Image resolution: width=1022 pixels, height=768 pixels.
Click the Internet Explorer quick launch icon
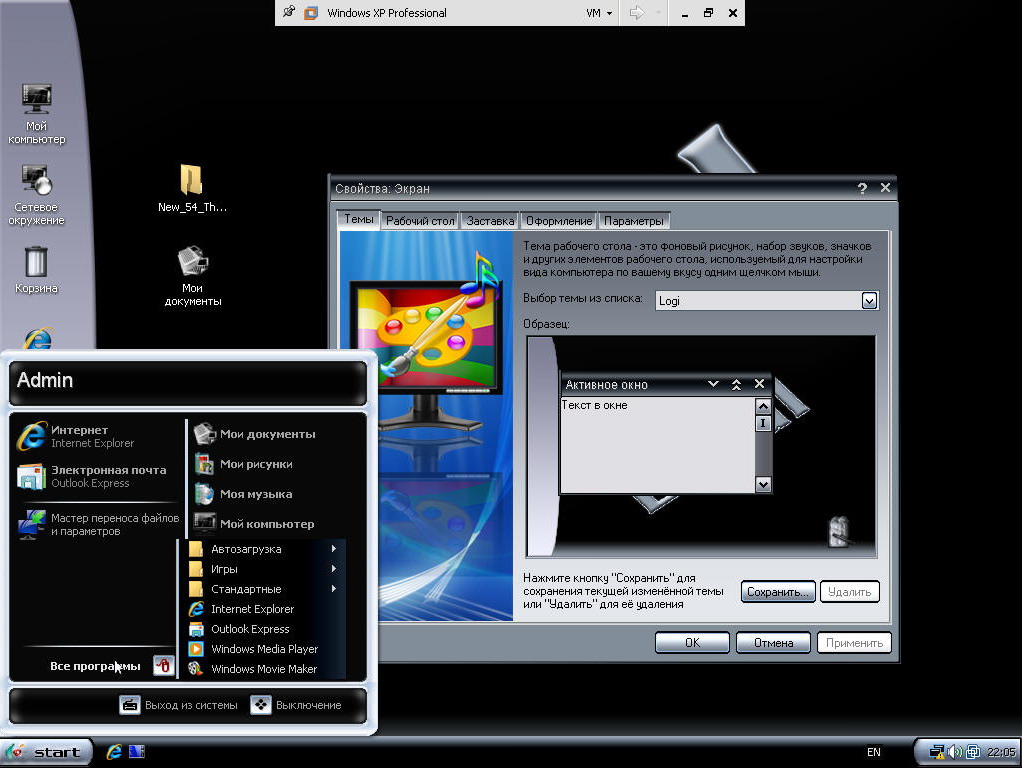pos(114,752)
